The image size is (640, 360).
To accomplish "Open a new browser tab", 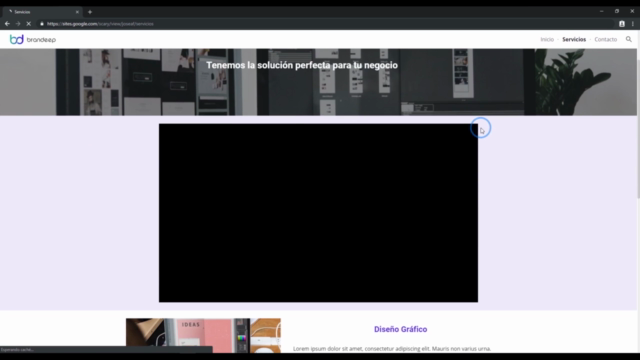I will (90, 12).
